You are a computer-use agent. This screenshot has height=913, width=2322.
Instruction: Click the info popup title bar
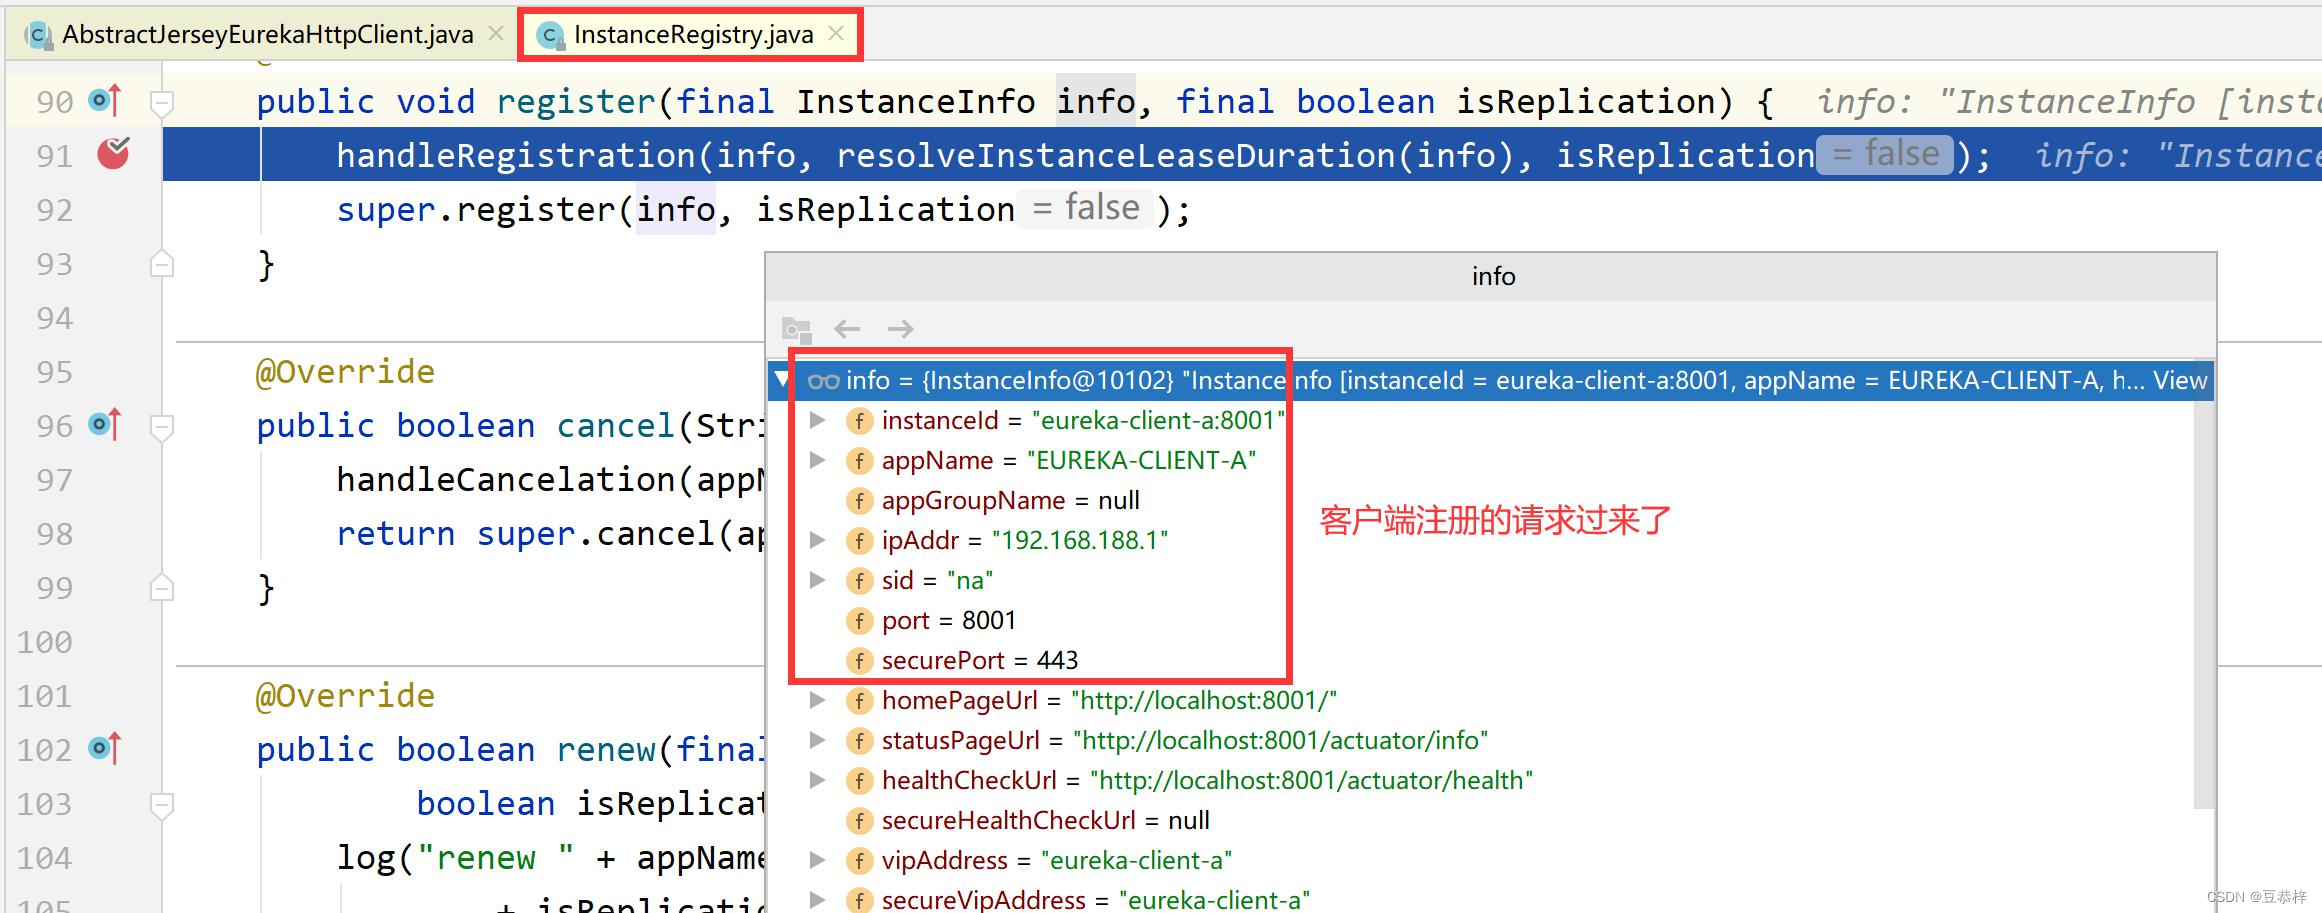pos(1491,277)
